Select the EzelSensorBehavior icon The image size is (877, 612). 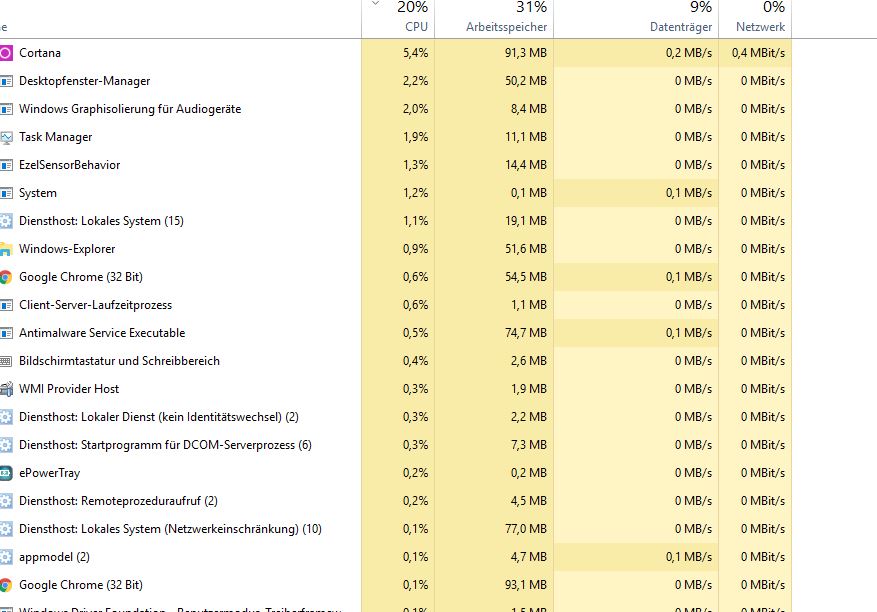click(6, 165)
